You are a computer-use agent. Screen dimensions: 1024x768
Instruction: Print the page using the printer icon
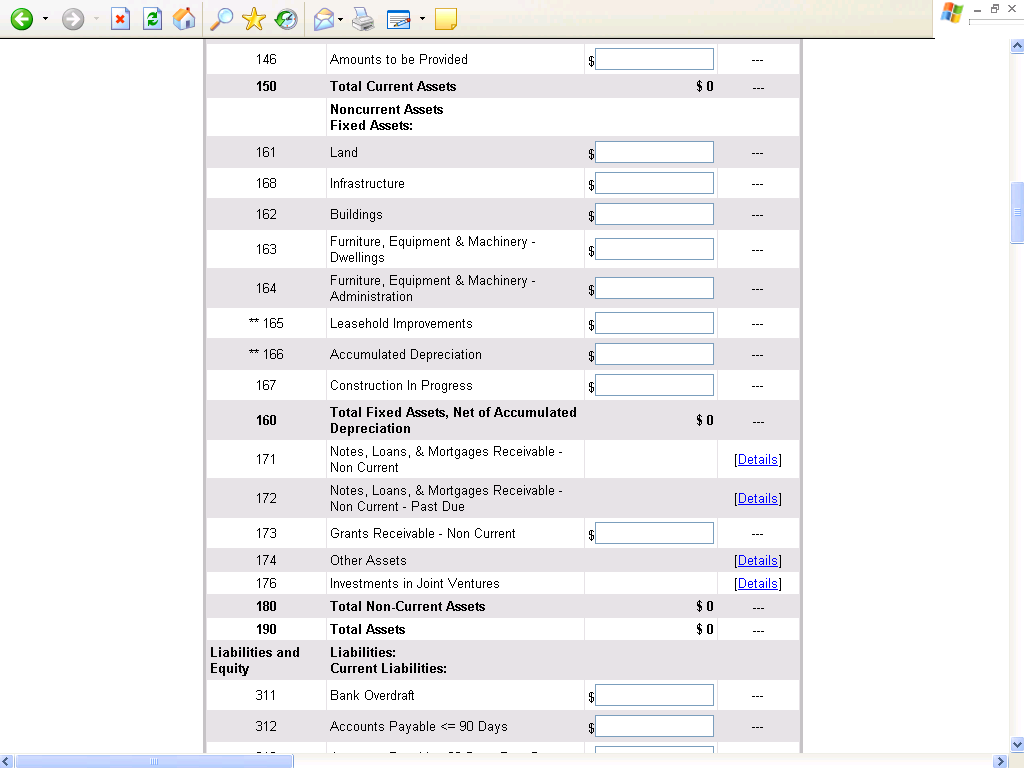363,19
